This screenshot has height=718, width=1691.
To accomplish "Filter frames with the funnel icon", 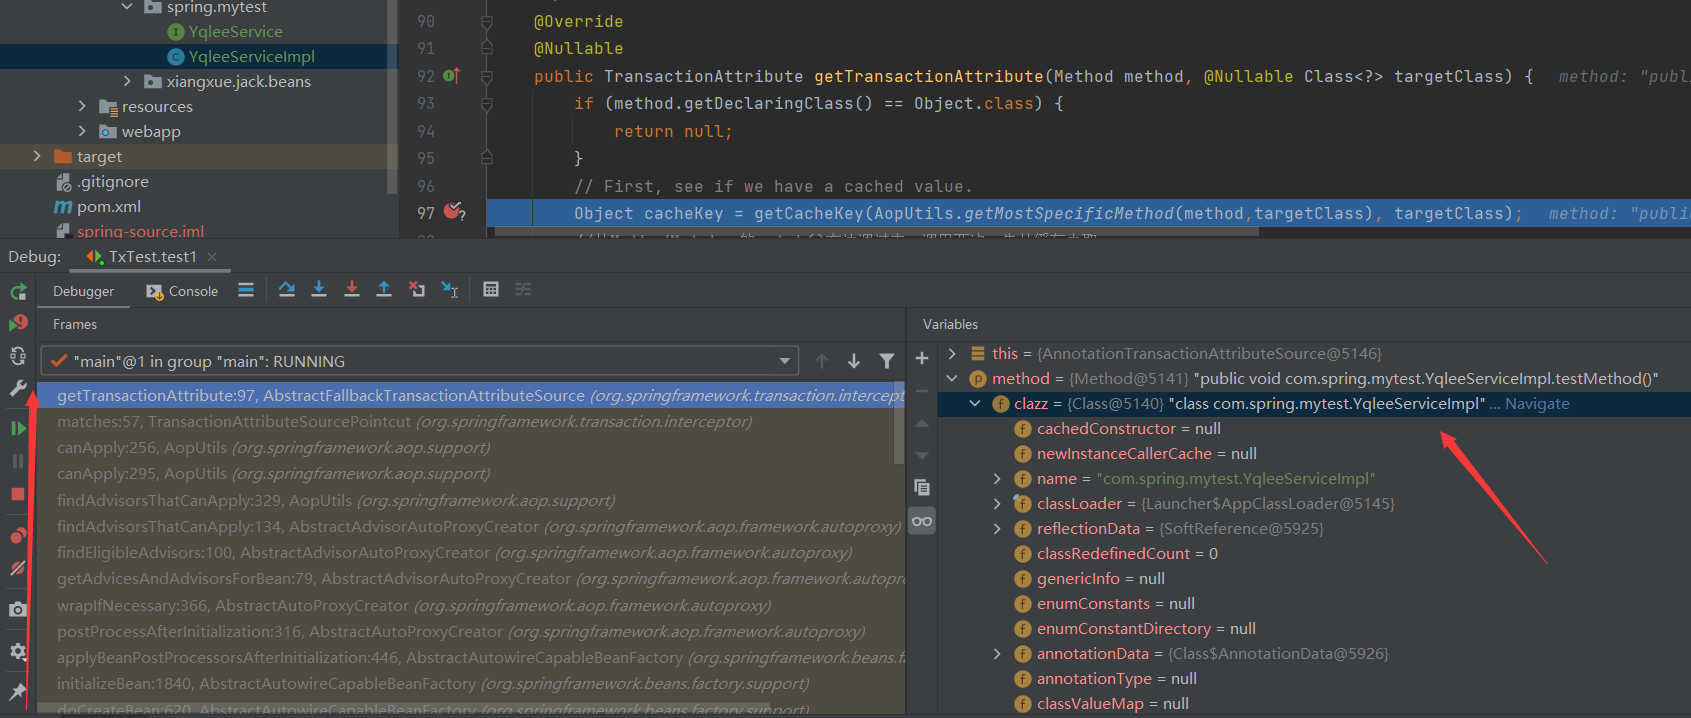I will tap(887, 361).
